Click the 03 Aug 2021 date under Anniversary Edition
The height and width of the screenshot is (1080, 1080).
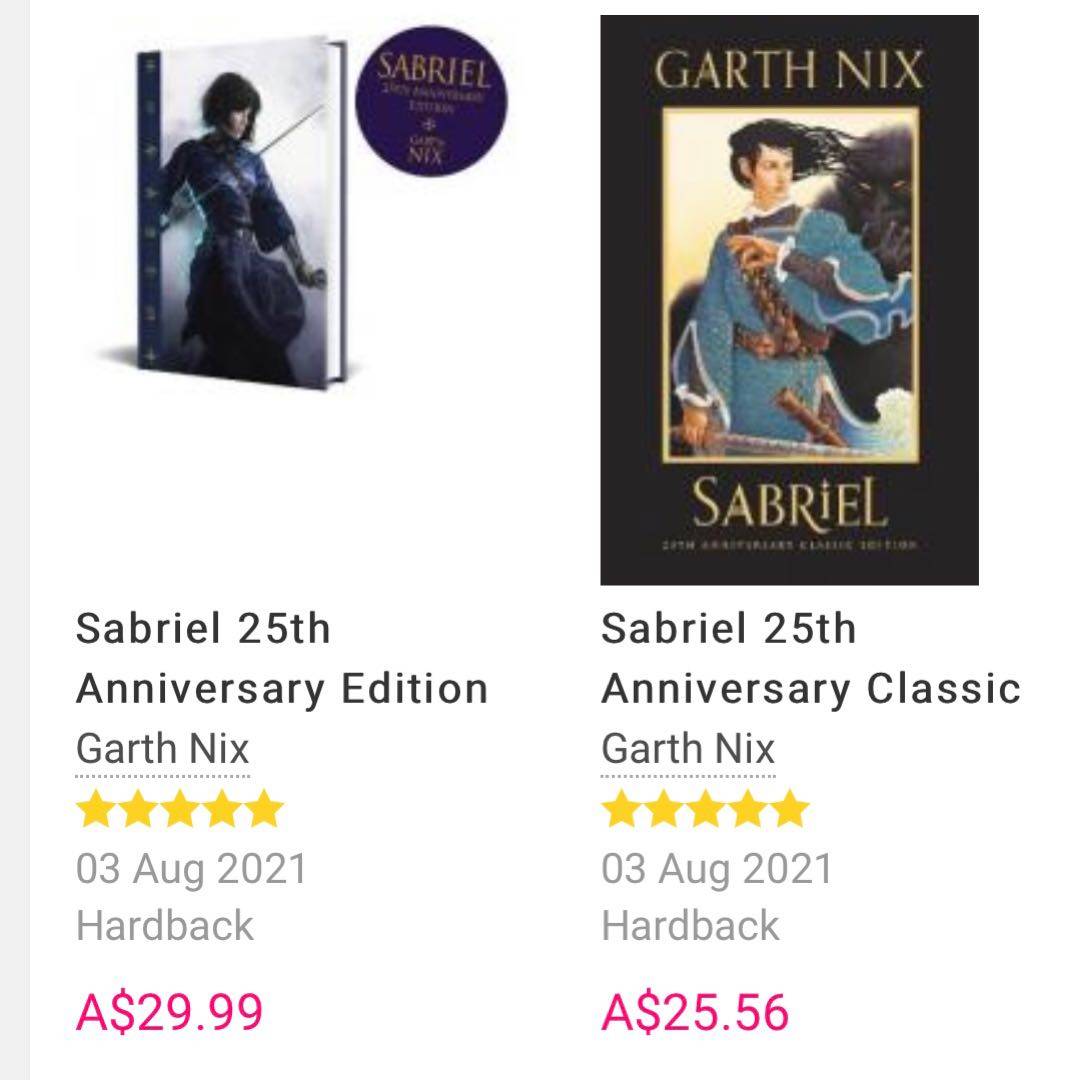point(192,868)
